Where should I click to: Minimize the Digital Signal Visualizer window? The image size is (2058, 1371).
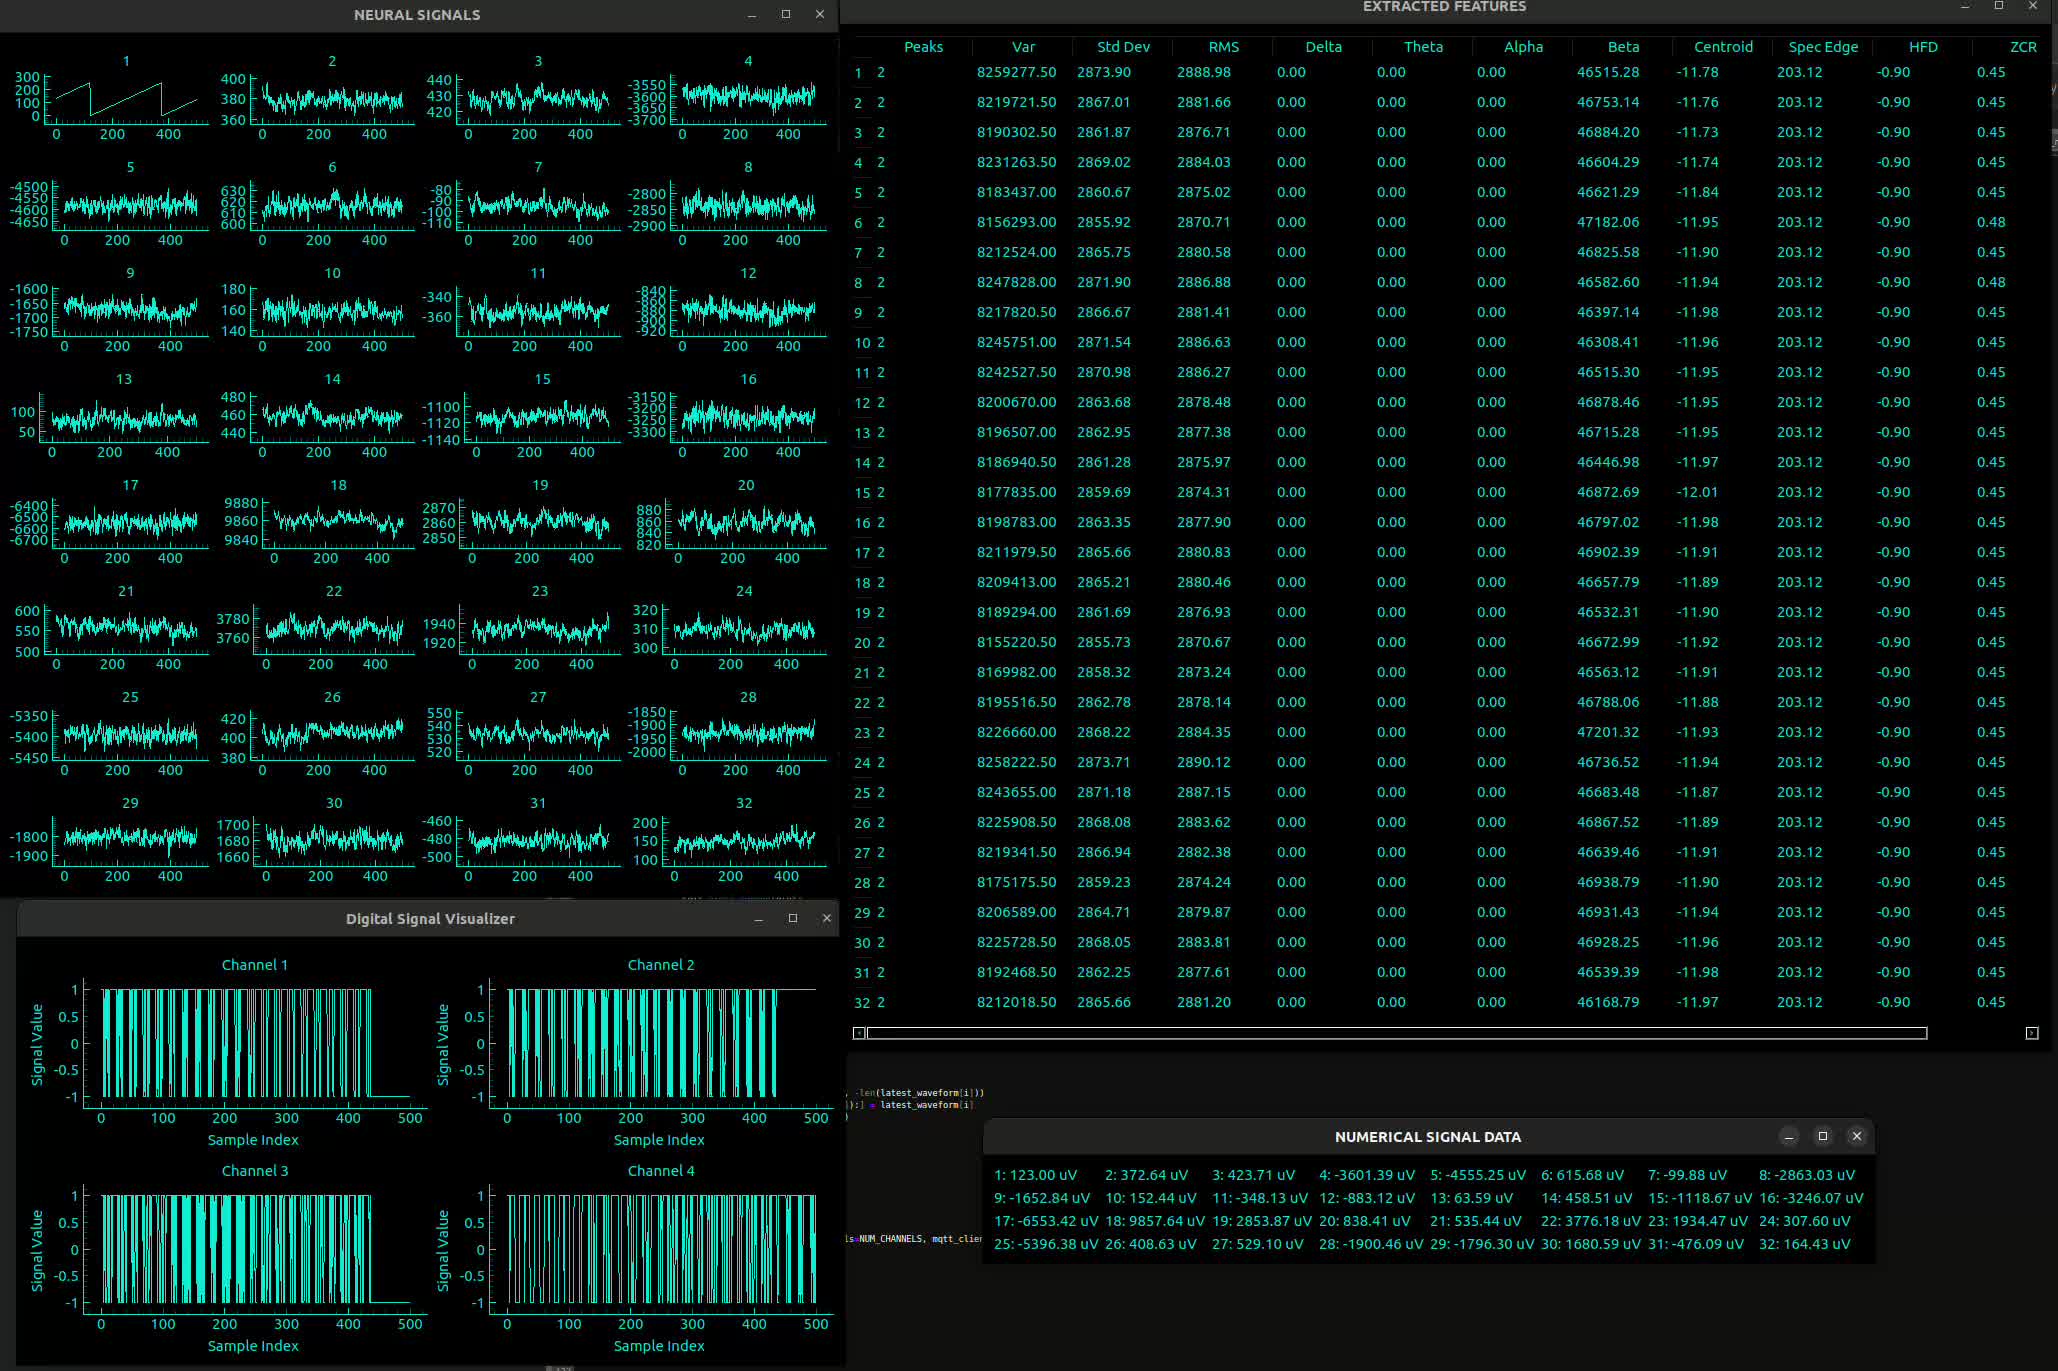click(x=759, y=918)
